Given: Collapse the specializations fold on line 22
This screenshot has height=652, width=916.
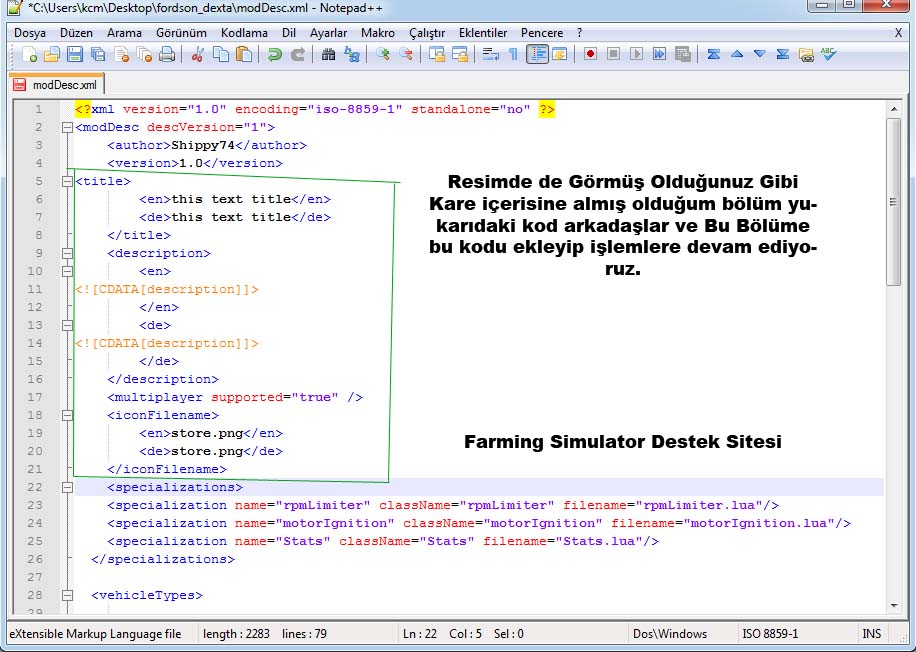Looking at the screenshot, I should (66, 488).
